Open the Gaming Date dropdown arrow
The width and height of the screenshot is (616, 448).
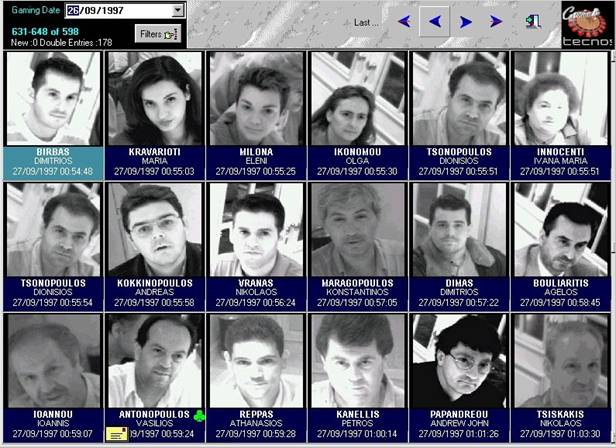pyautogui.click(x=178, y=10)
